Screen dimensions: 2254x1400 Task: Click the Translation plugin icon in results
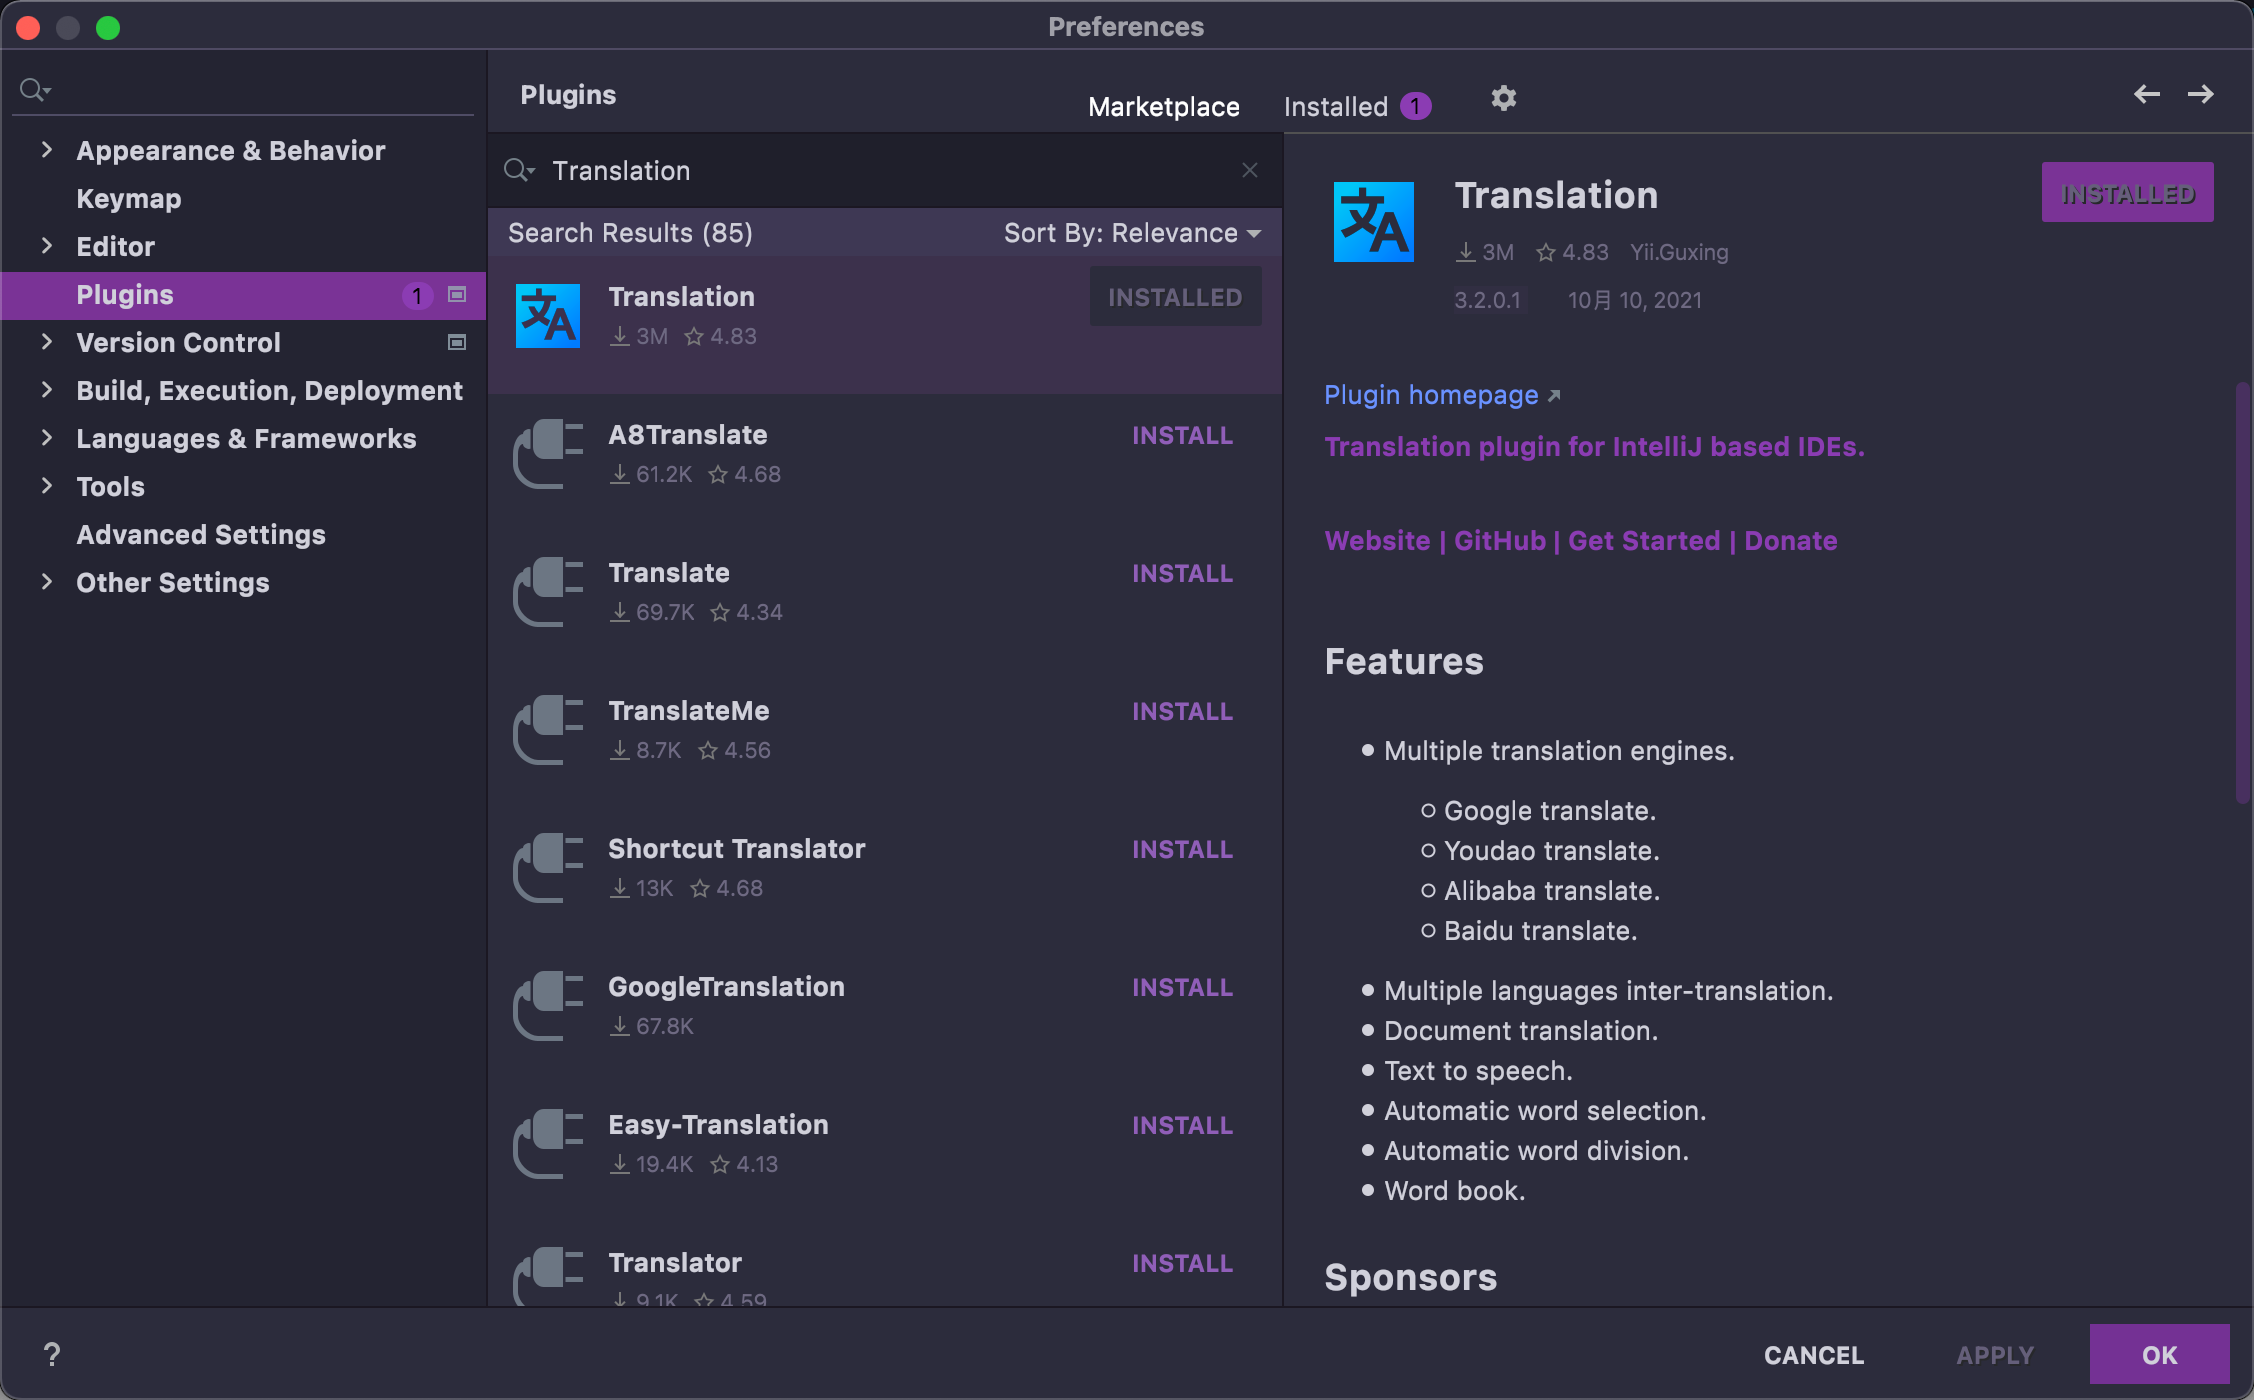(x=547, y=316)
